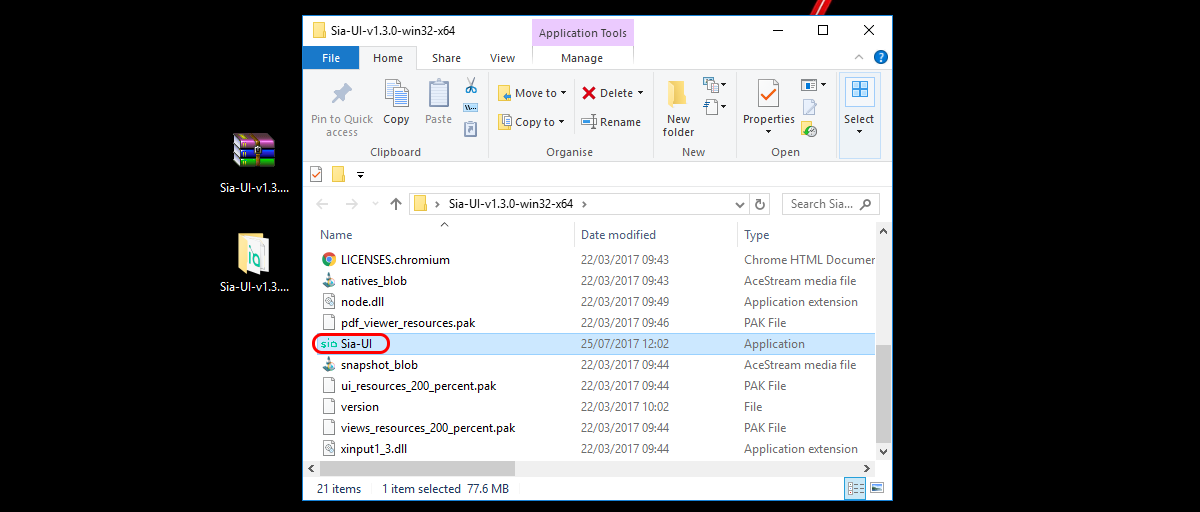Click the Pin to Quick access icon
Screen dimensions: 1200x512
click(x=342, y=94)
